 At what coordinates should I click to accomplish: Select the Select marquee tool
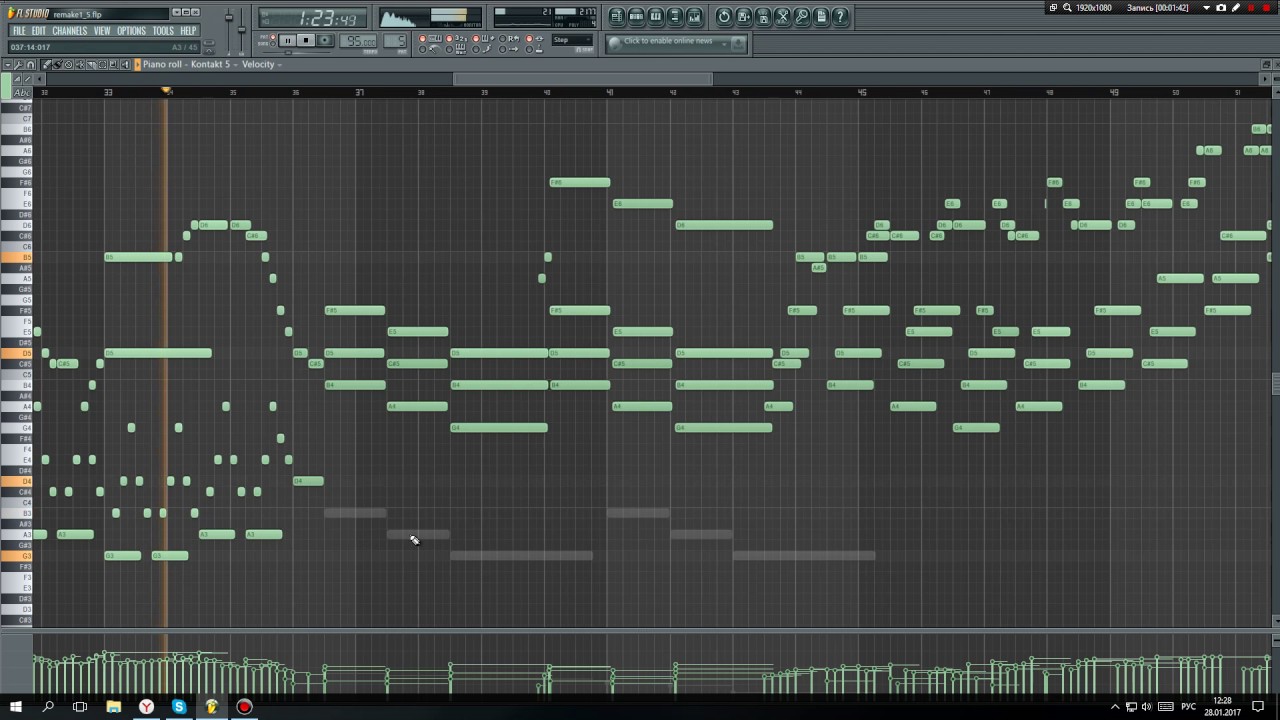(102, 64)
